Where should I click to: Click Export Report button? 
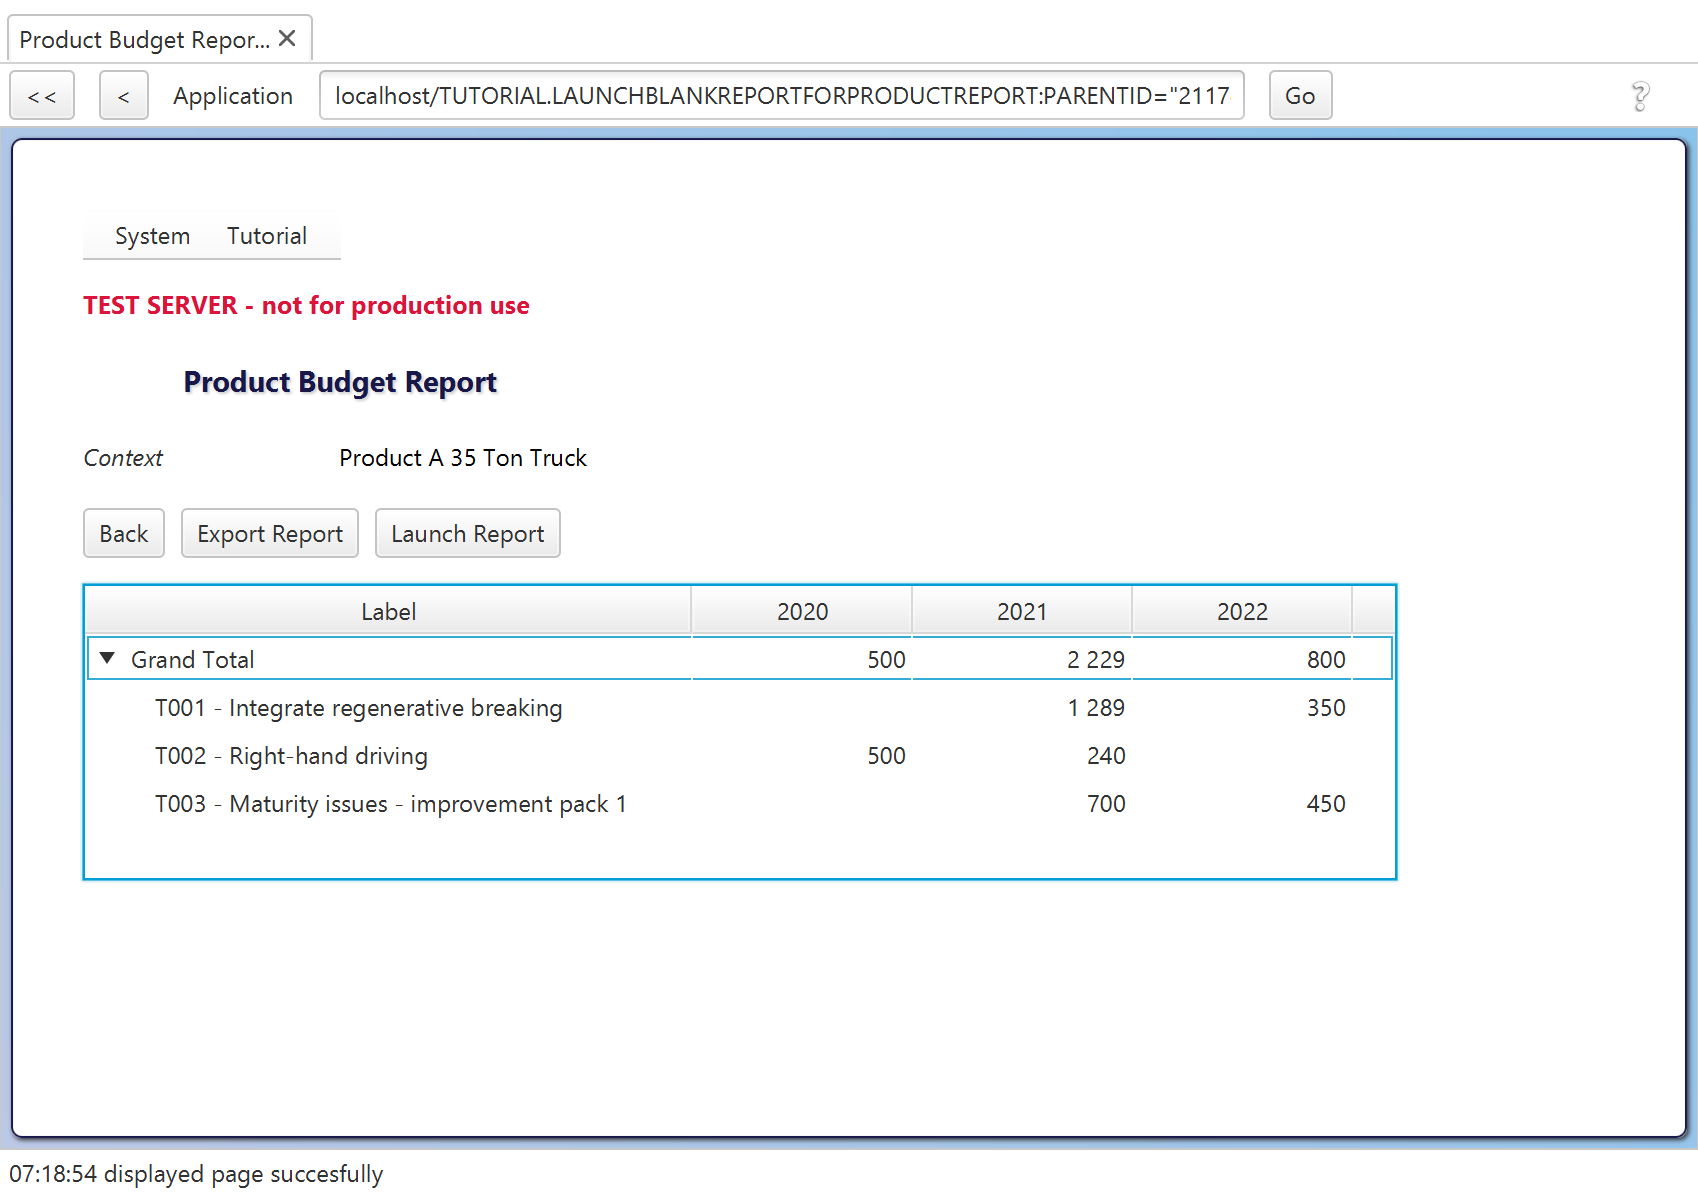[x=270, y=533]
